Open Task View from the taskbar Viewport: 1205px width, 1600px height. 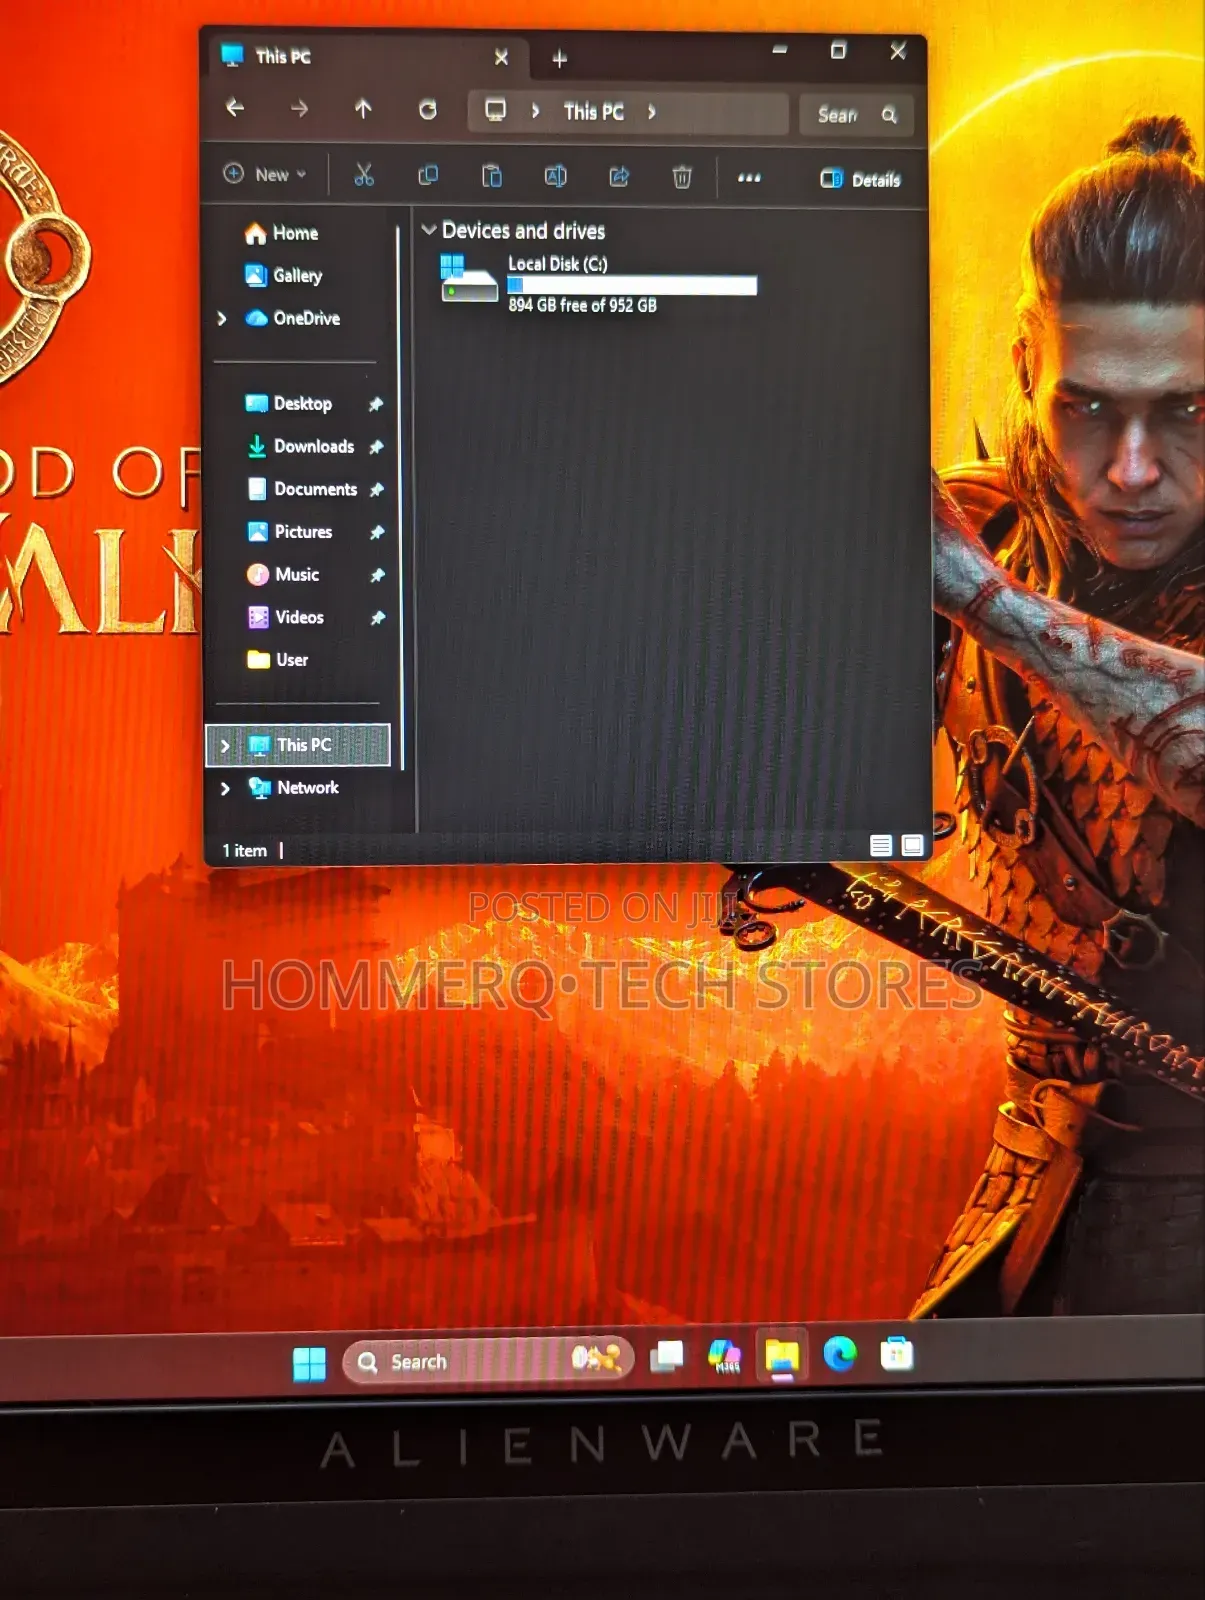(x=667, y=1358)
